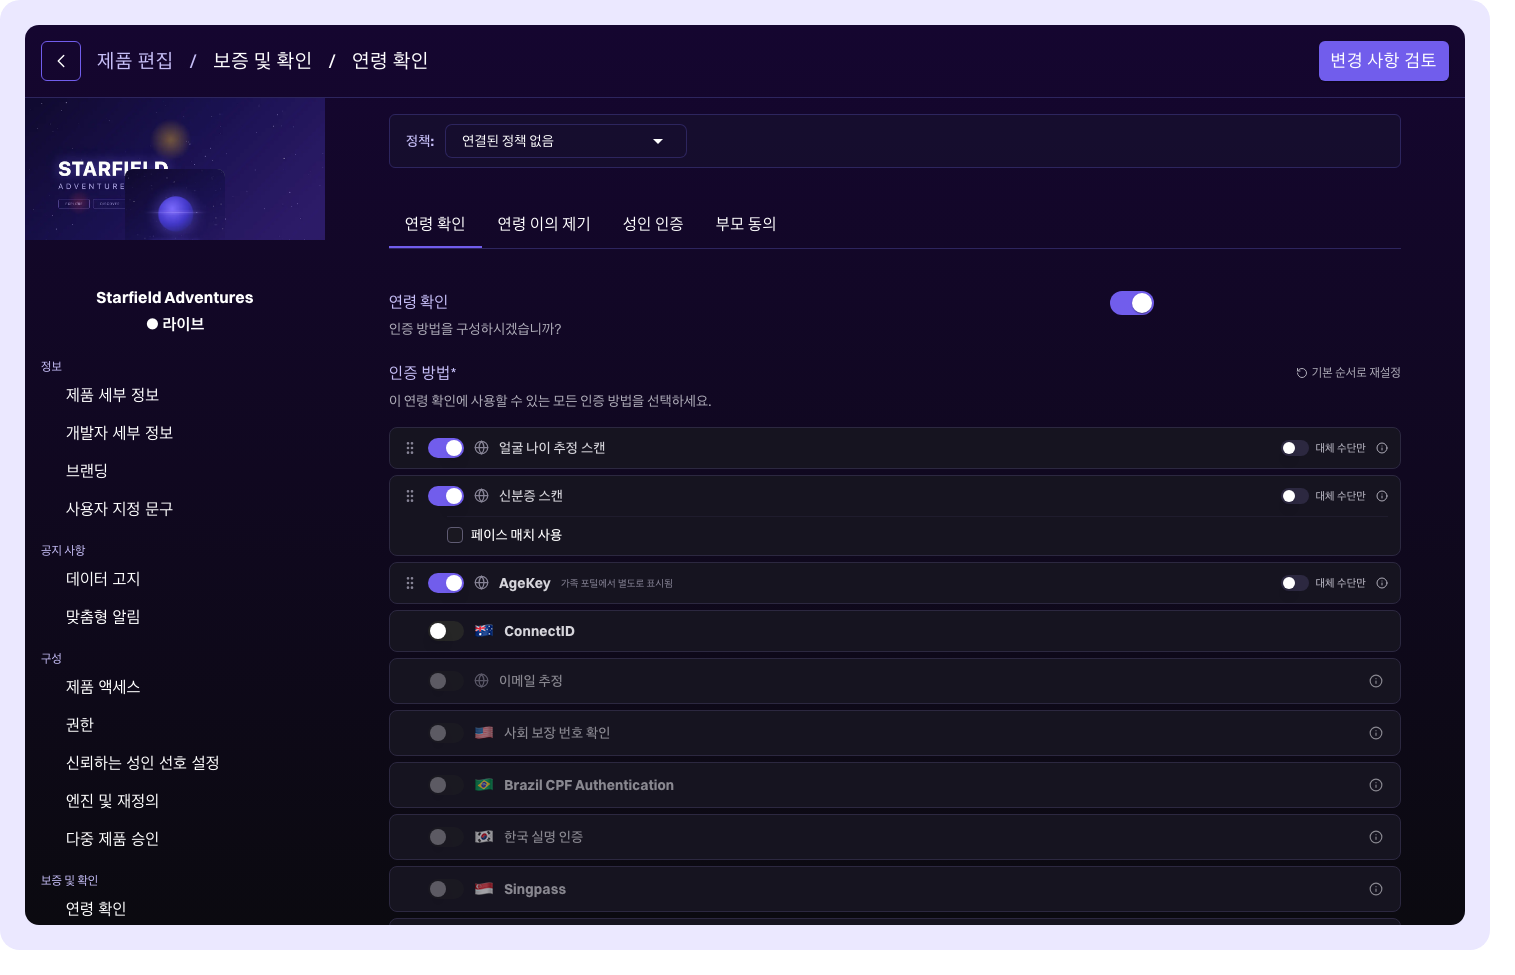Open 개발자 세부 정보 in sidebar
The width and height of the screenshot is (1515, 975).
[120, 433]
